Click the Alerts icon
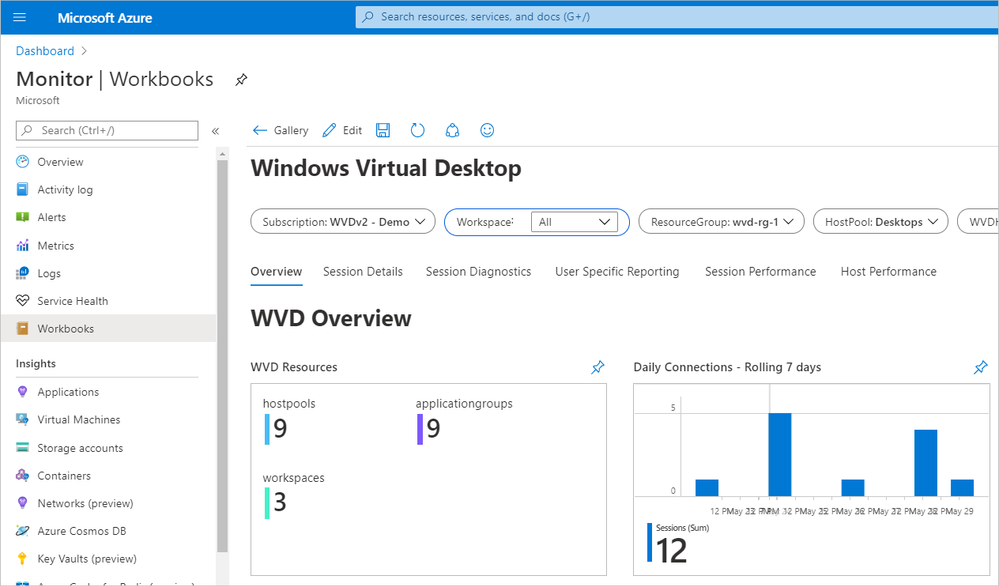This screenshot has width=999, height=586. [22, 217]
